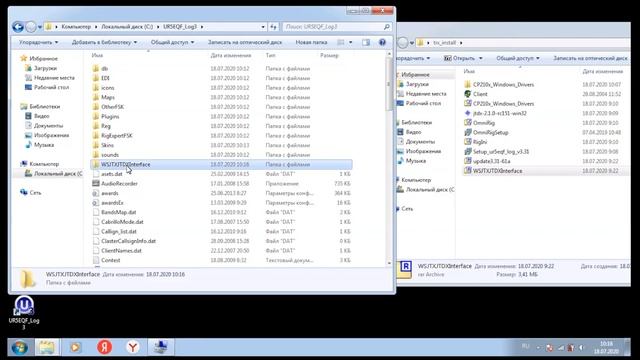Select the CabrilloMode.dat file

click(122, 222)
